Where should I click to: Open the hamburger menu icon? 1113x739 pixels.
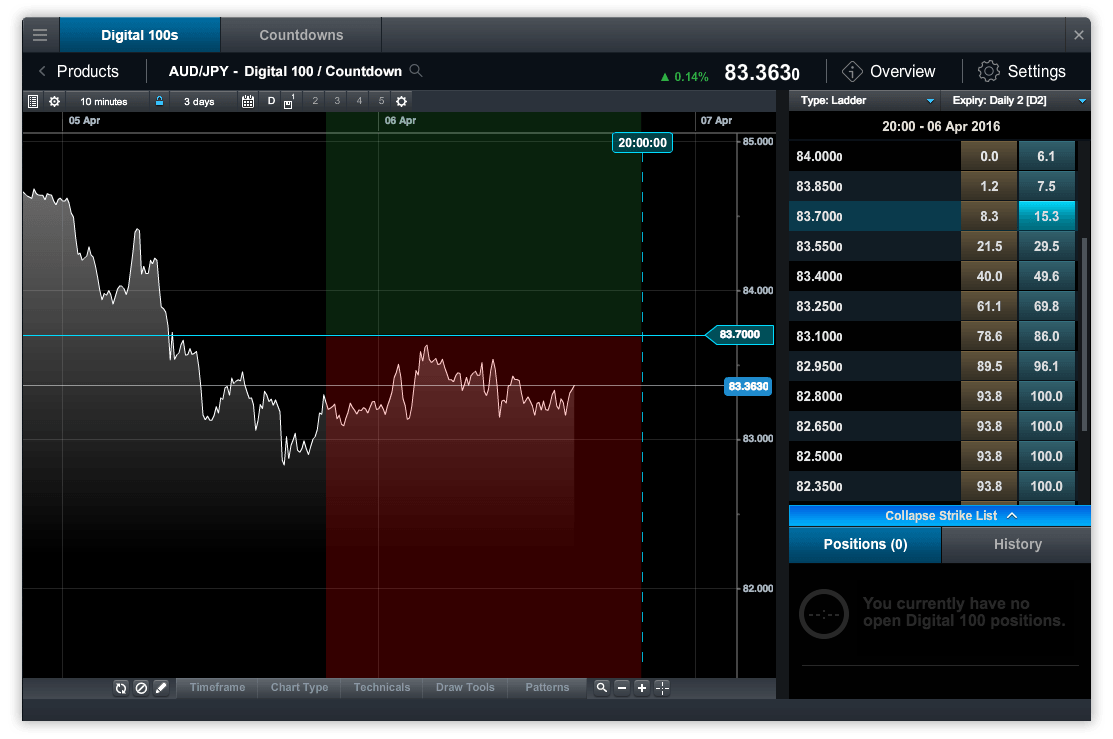click(40, 35)
